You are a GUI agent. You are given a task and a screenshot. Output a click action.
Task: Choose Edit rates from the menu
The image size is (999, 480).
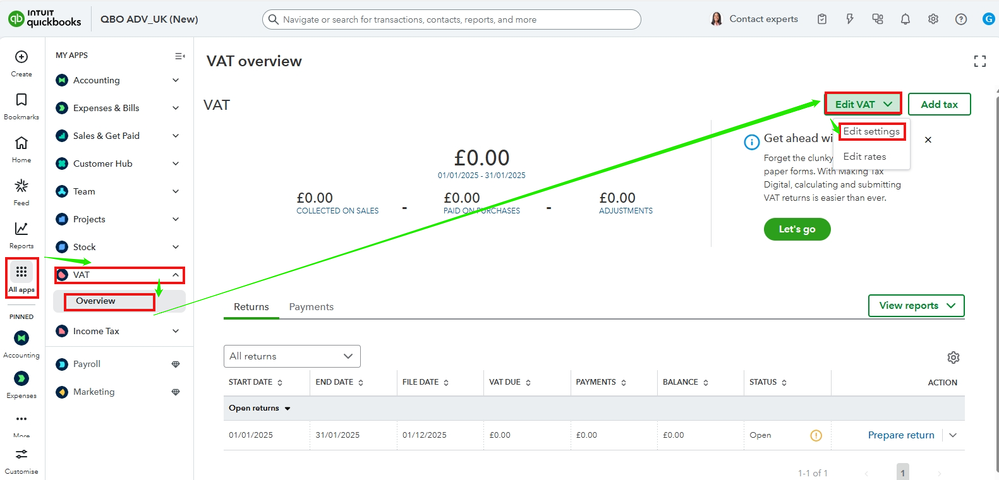864,157
